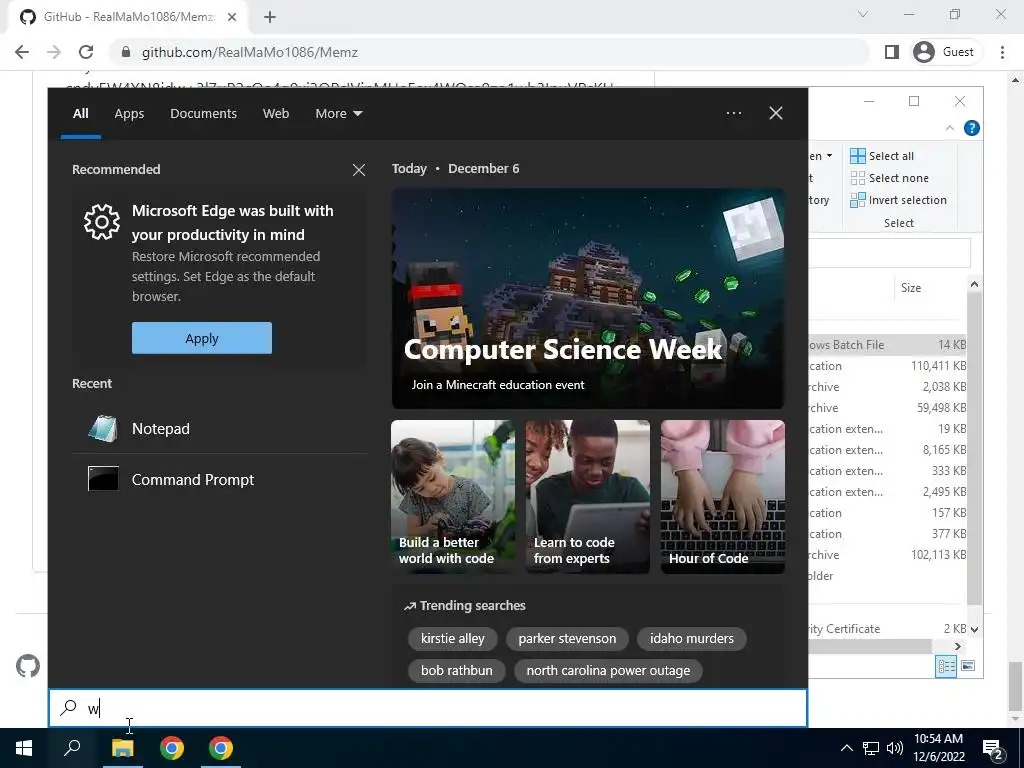Select the Apps search tab

tap(129, 114)
